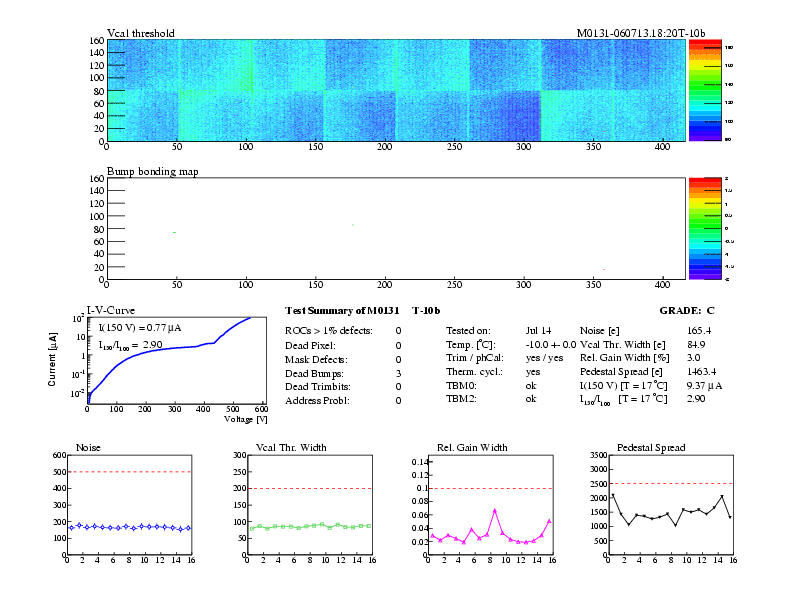792x612 pixels.
Task: Click the 'Pedestal Spread' chart title
Action: click(x=651, y=448)
